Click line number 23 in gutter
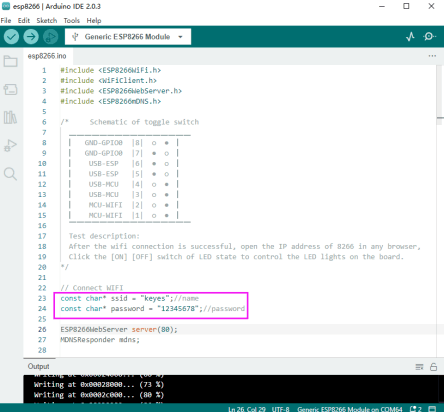The image size is (445, 412). 42,298
